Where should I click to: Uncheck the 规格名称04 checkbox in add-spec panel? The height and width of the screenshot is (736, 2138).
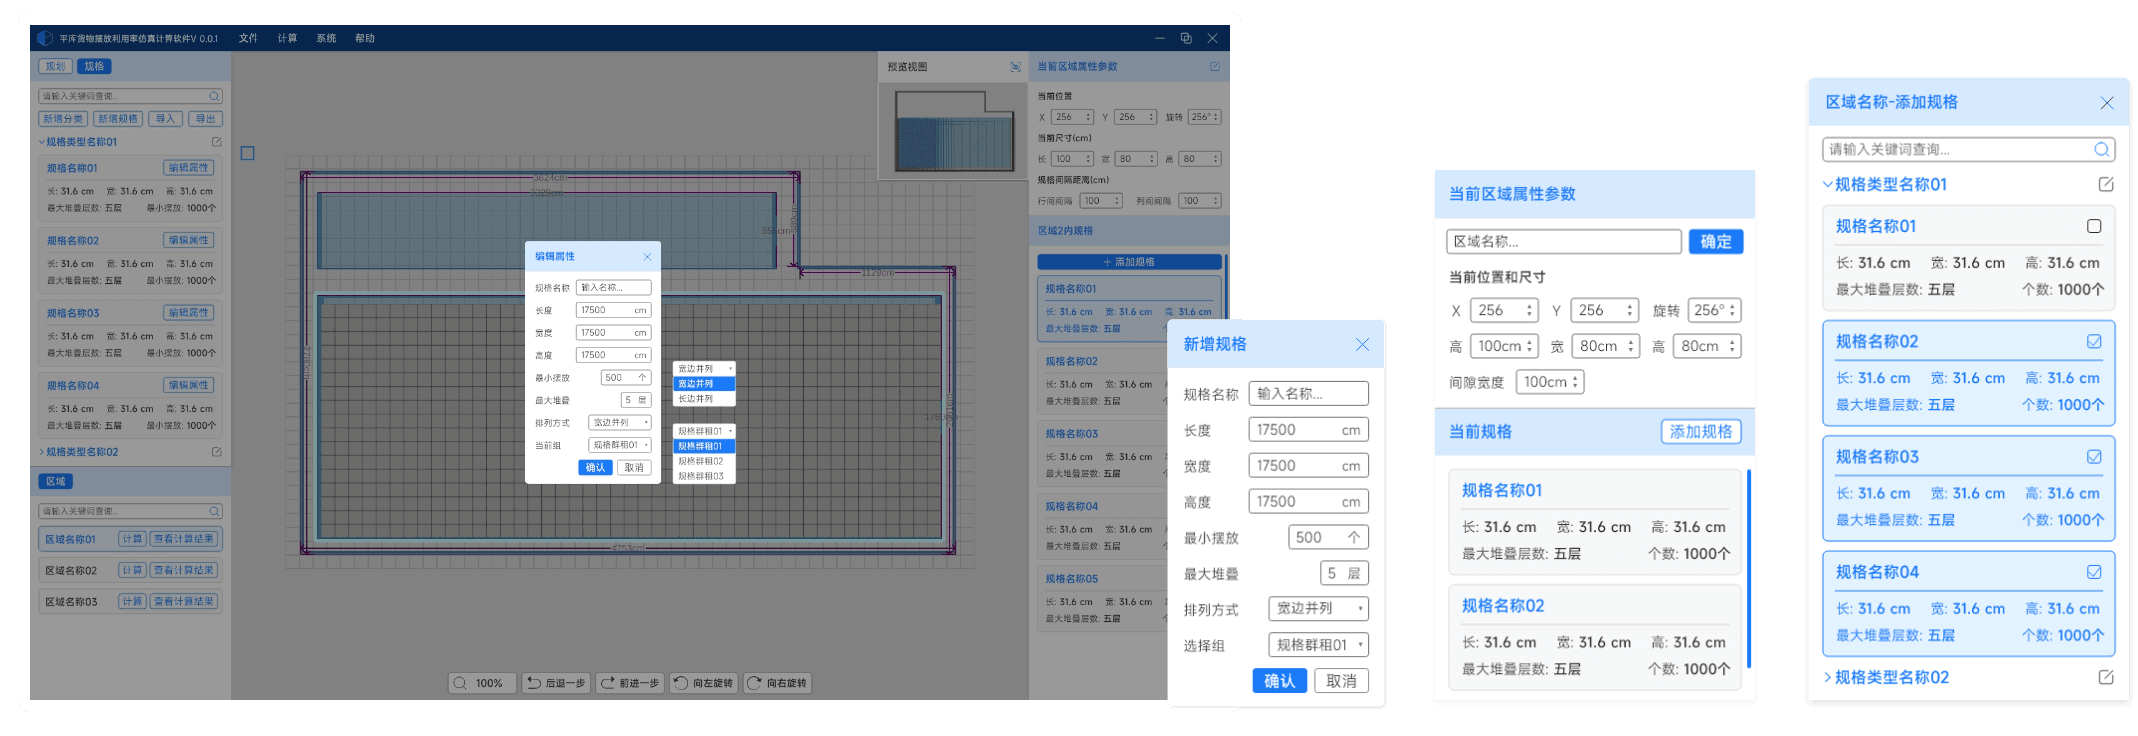2094,572
